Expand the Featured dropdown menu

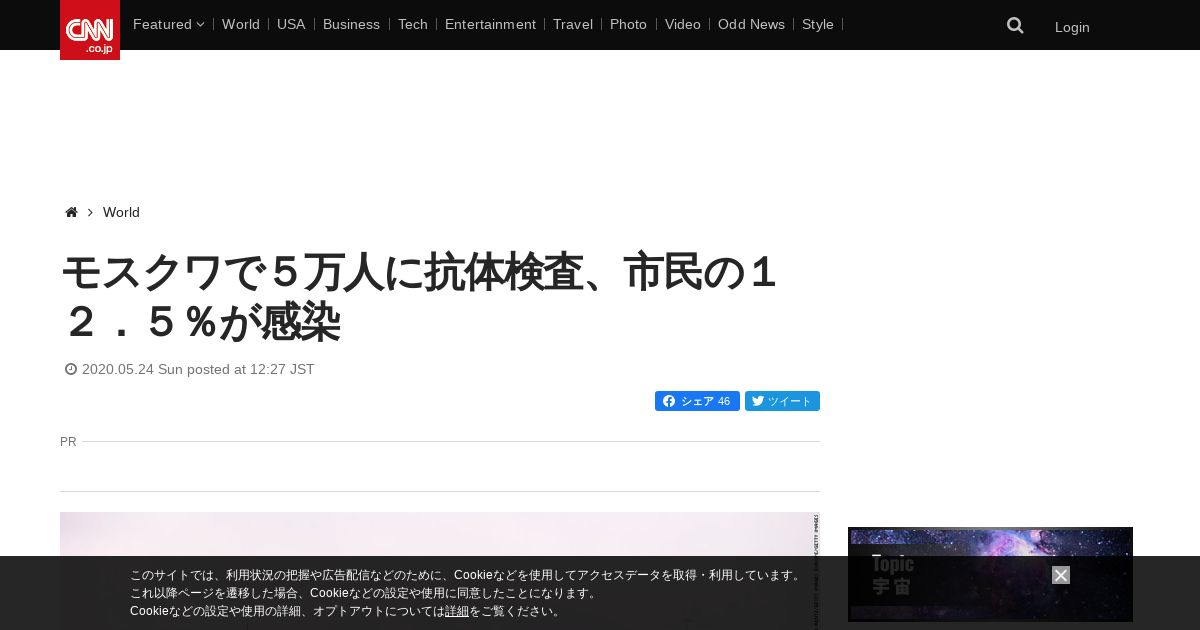pyautogui.click(x=168, y=24)
